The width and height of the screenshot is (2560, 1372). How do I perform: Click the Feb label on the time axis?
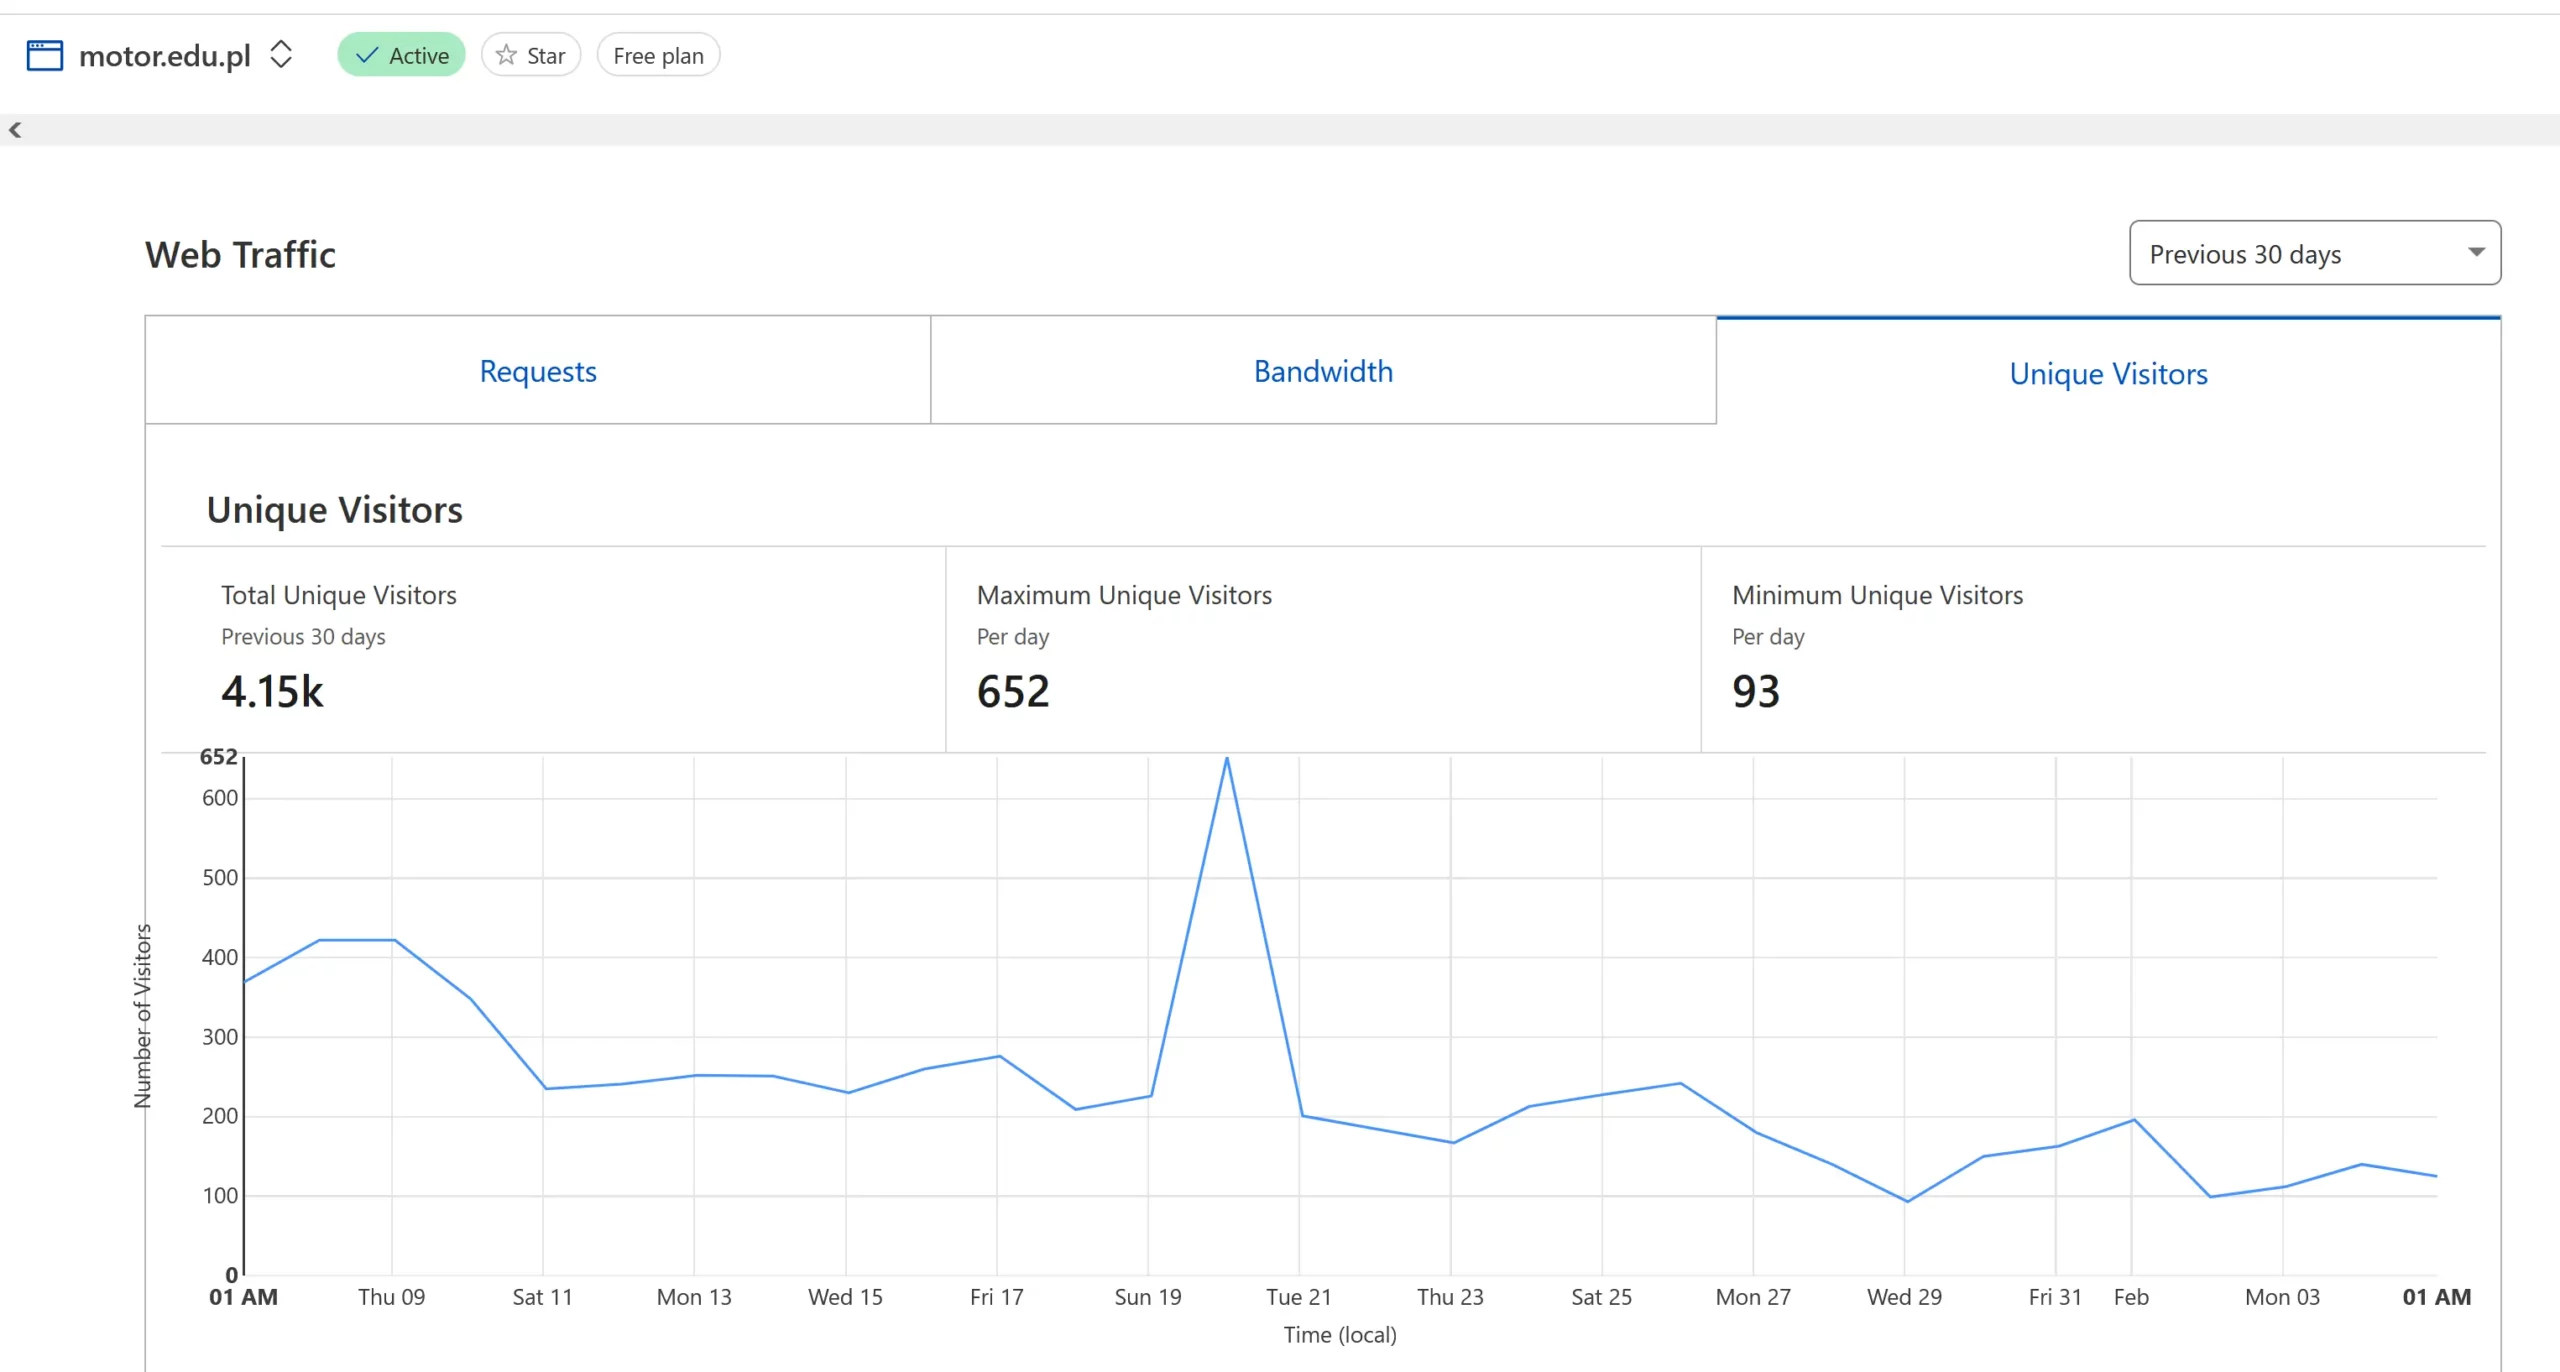[x=2130, y=1297]
